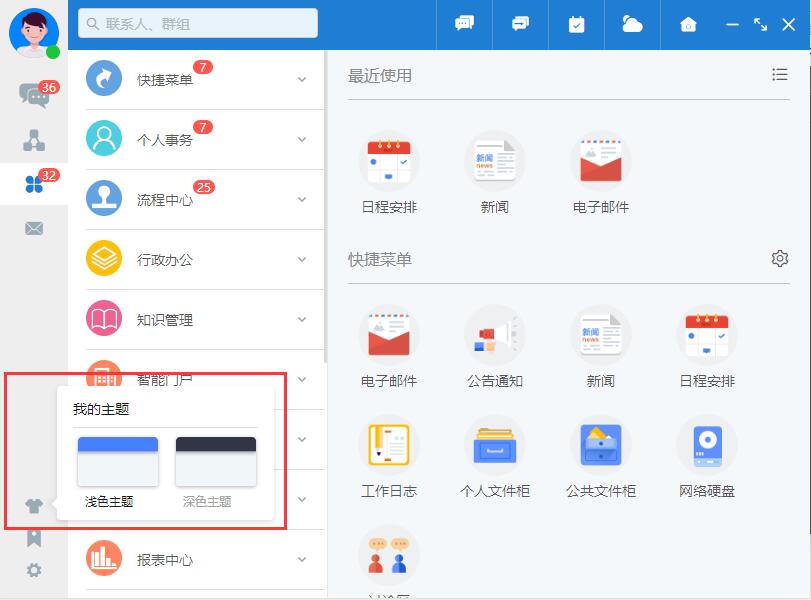The width and height of the screenshot is (811, 600).
Task: Open the organization structure icon in sidebar
Action: pyautogui.click(x=34, y=140)
